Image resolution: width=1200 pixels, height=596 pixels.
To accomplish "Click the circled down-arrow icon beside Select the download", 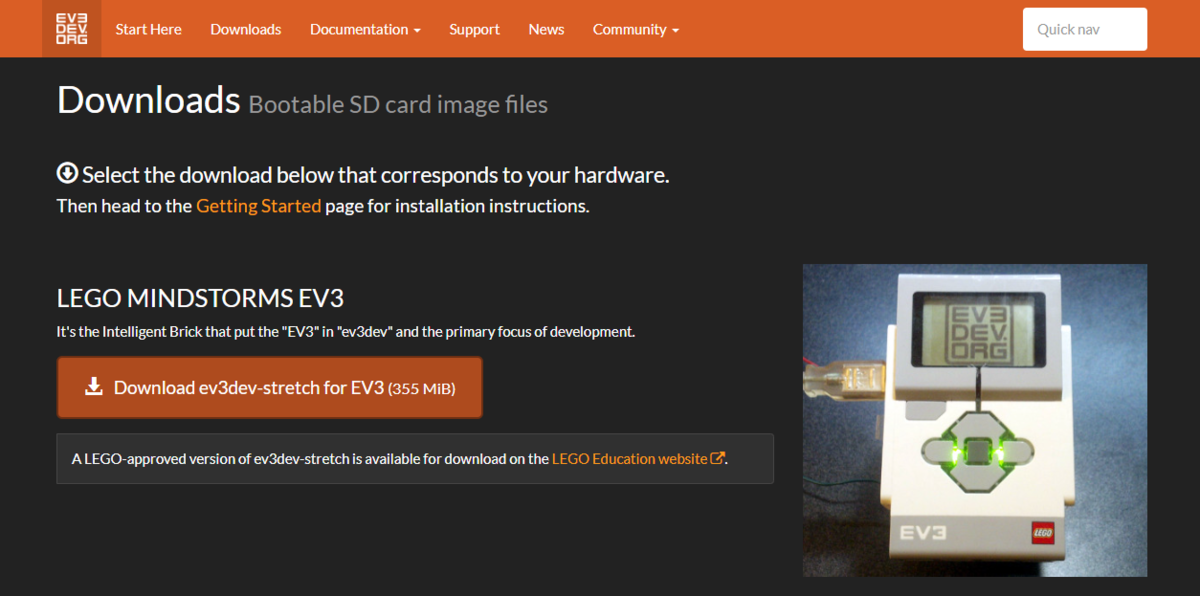I will click(67, 173).
